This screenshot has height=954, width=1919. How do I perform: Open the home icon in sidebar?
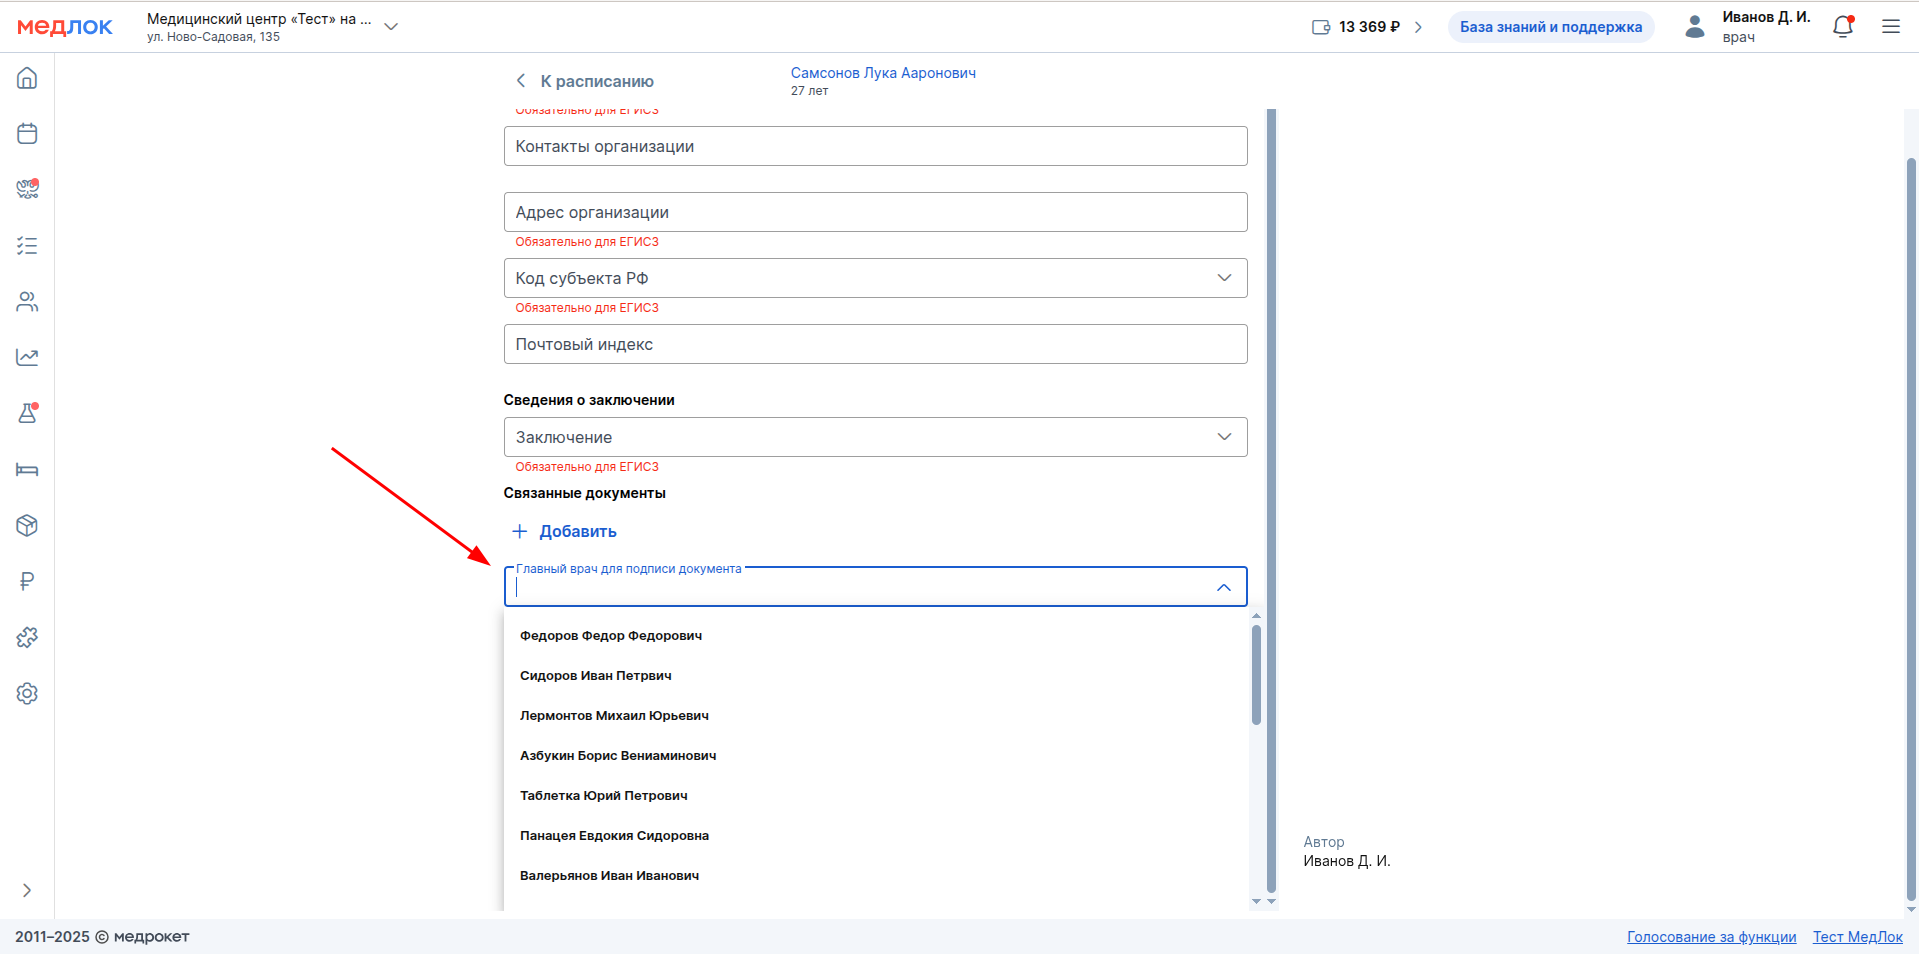click(x=27, y=78)
